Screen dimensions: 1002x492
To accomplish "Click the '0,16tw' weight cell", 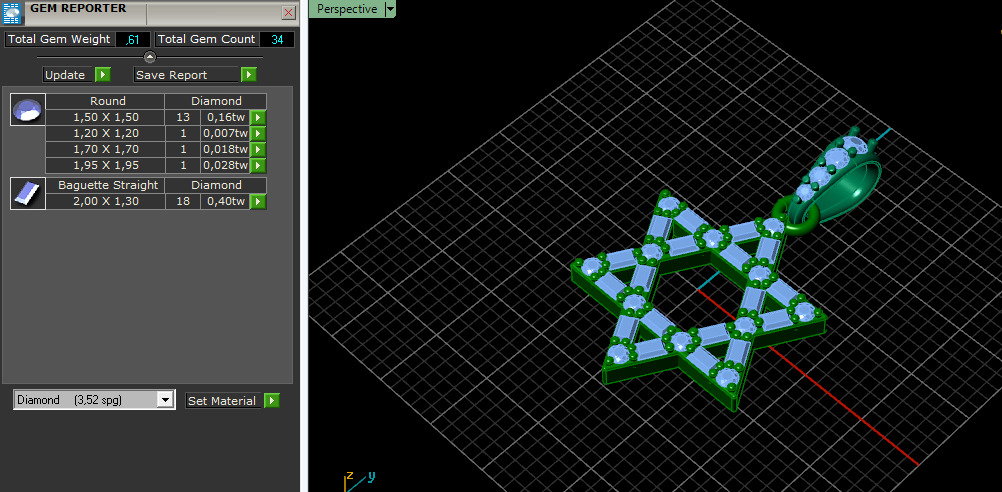I will [225, 118].
